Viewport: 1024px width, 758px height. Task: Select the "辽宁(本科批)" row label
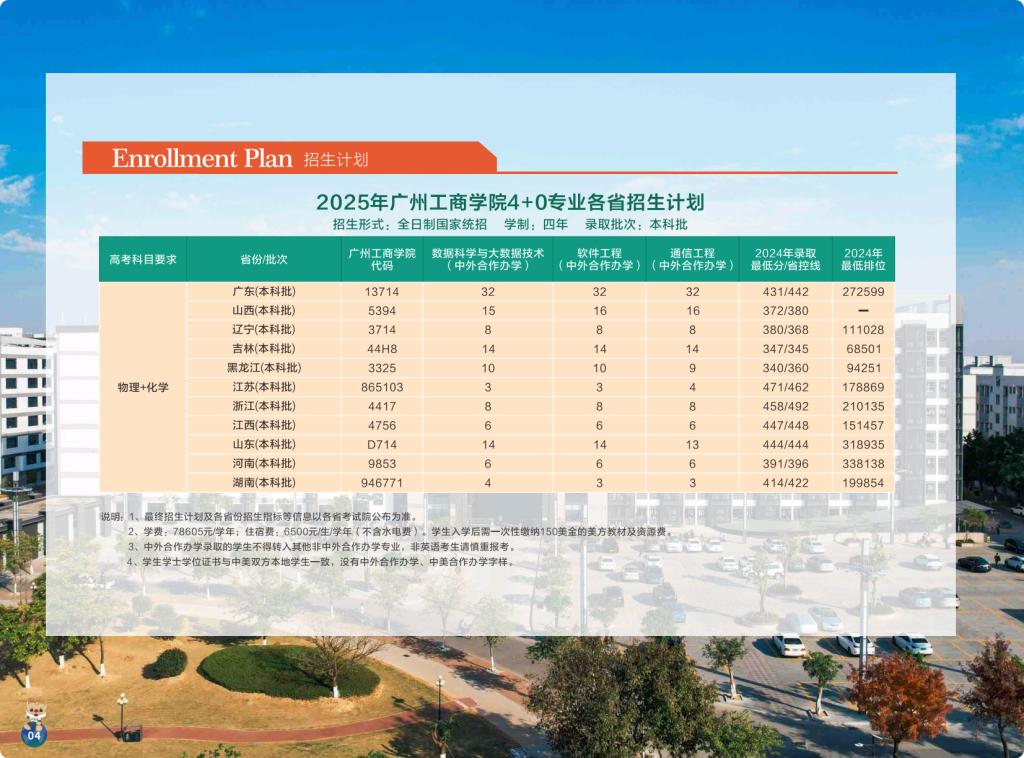264,330
